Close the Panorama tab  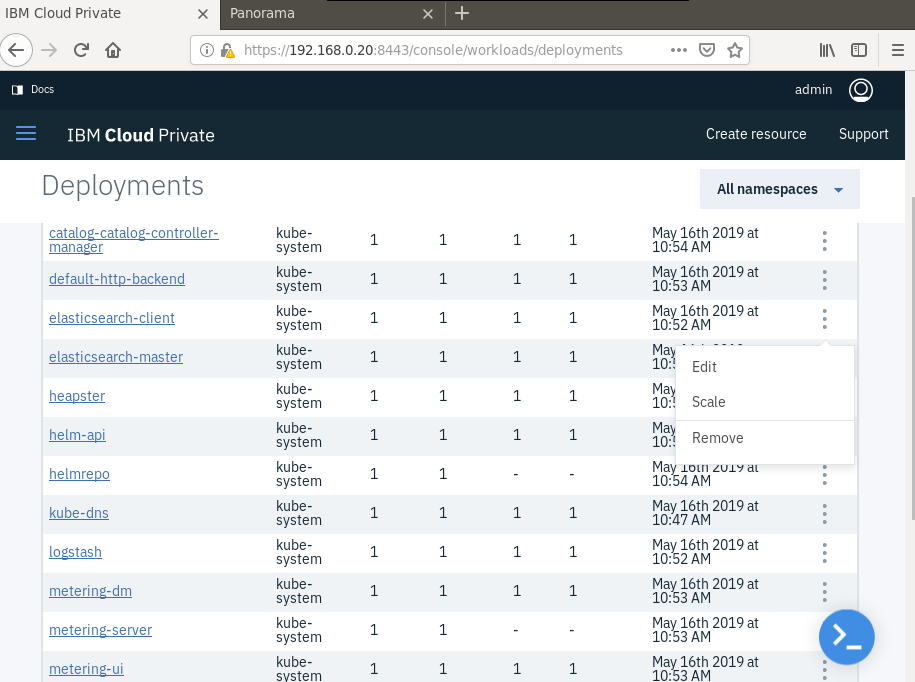(428, 13)
